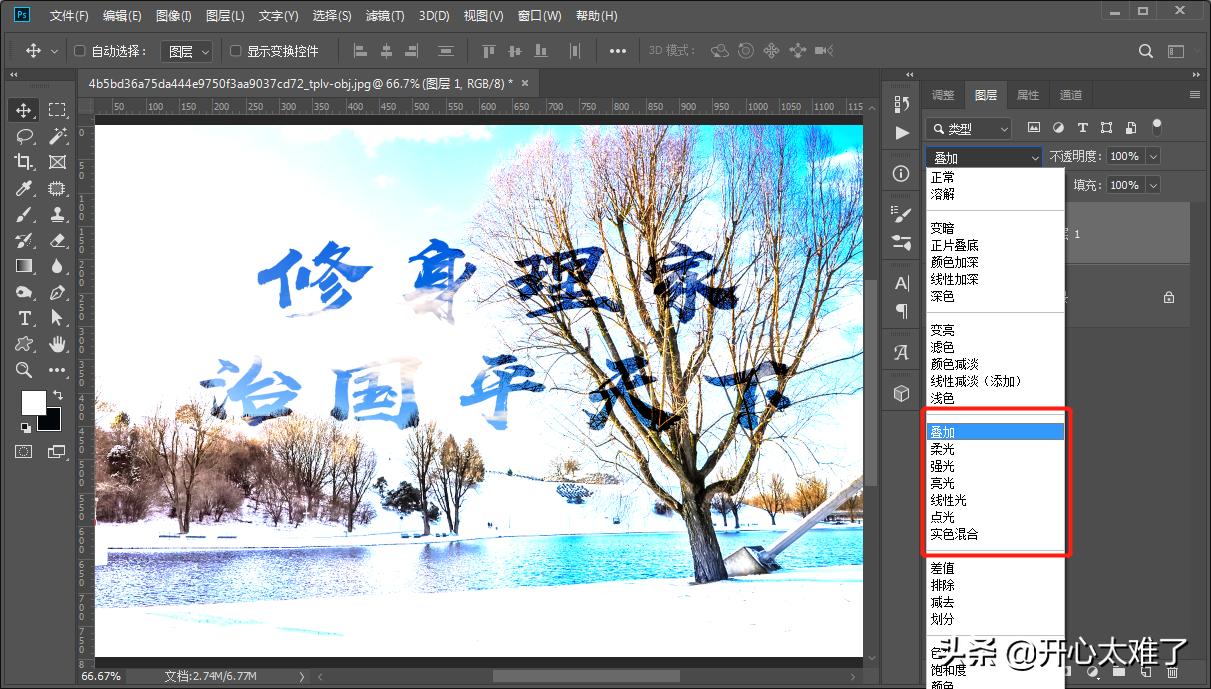Toggle the 显示变换控件 checkbox

[x=236, y=51]
